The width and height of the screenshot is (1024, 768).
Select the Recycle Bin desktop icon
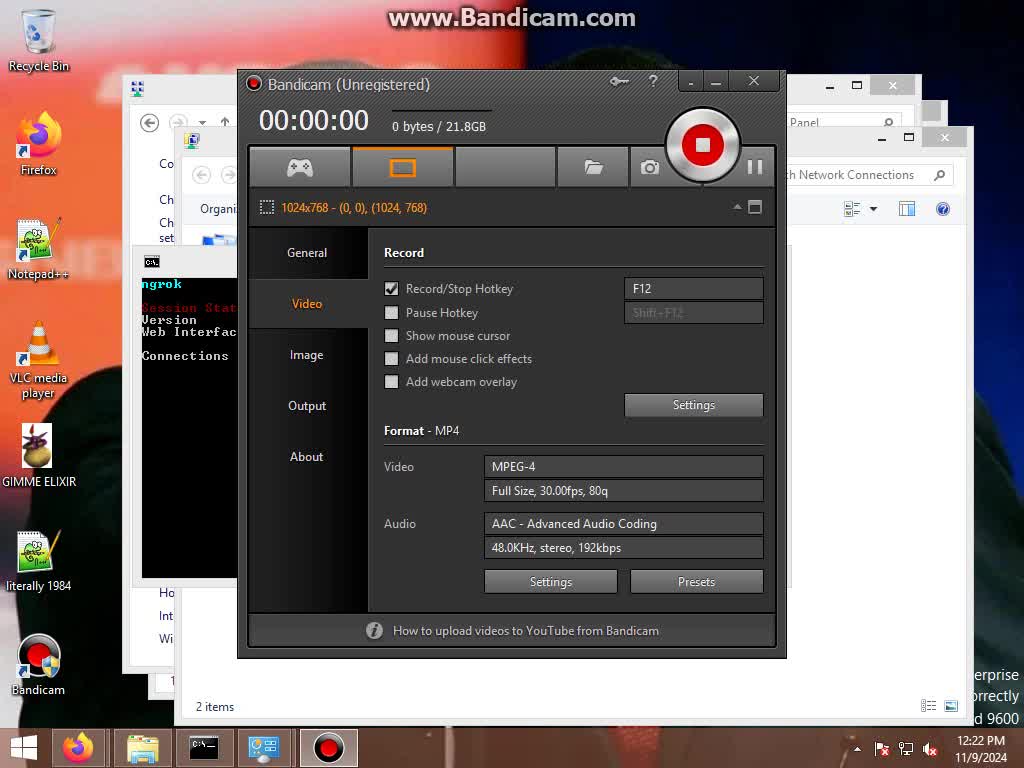[x=39, y=40]
